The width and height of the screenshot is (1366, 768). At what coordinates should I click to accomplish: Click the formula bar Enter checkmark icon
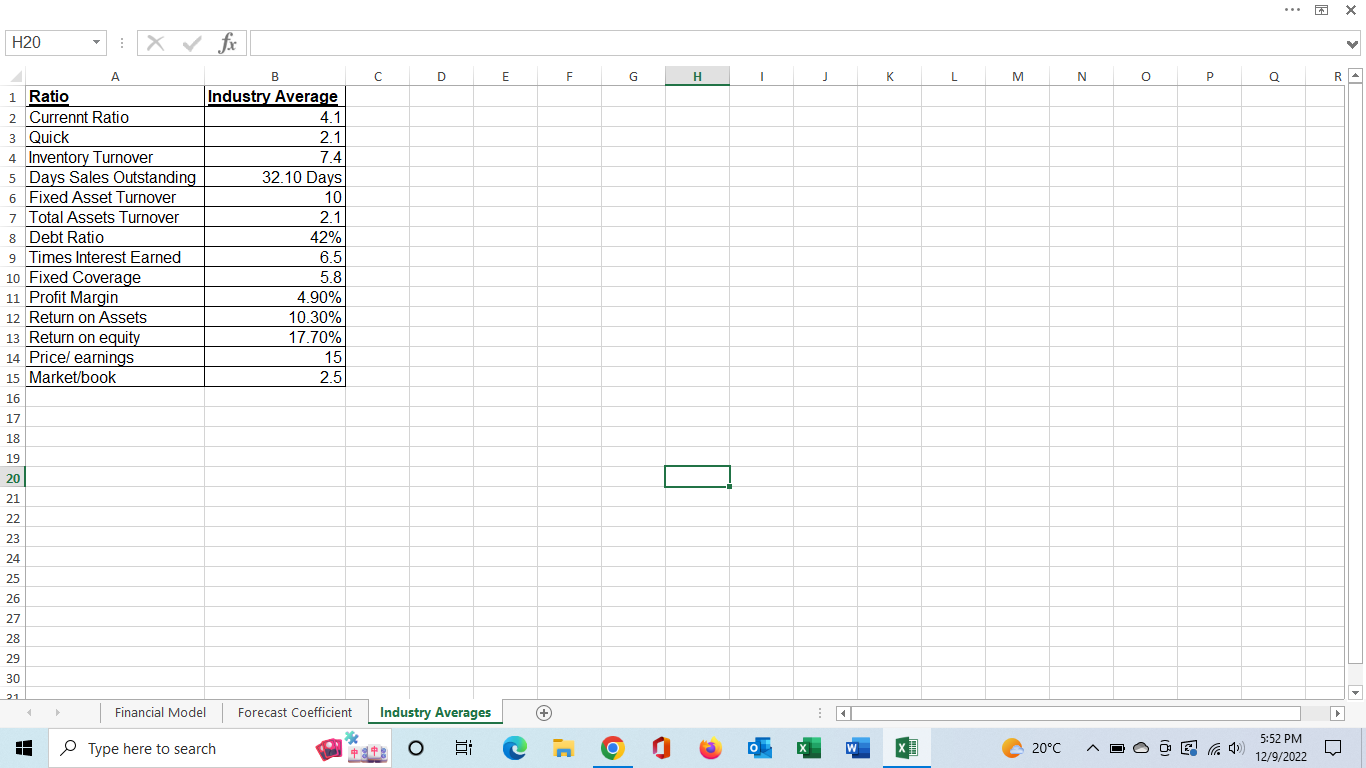tap(190, 43)
